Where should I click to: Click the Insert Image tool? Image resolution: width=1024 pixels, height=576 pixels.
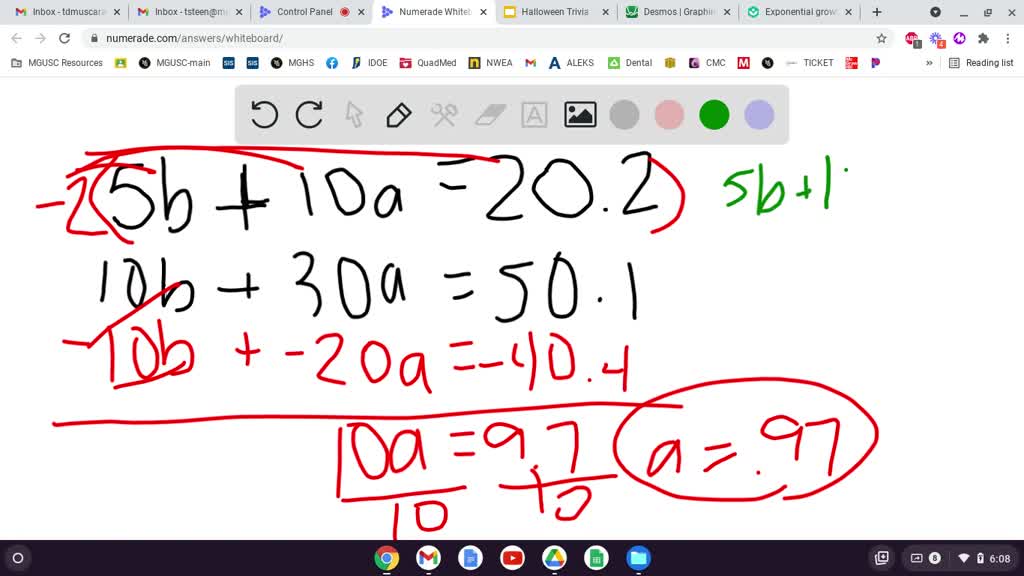[x=579, y=114]
